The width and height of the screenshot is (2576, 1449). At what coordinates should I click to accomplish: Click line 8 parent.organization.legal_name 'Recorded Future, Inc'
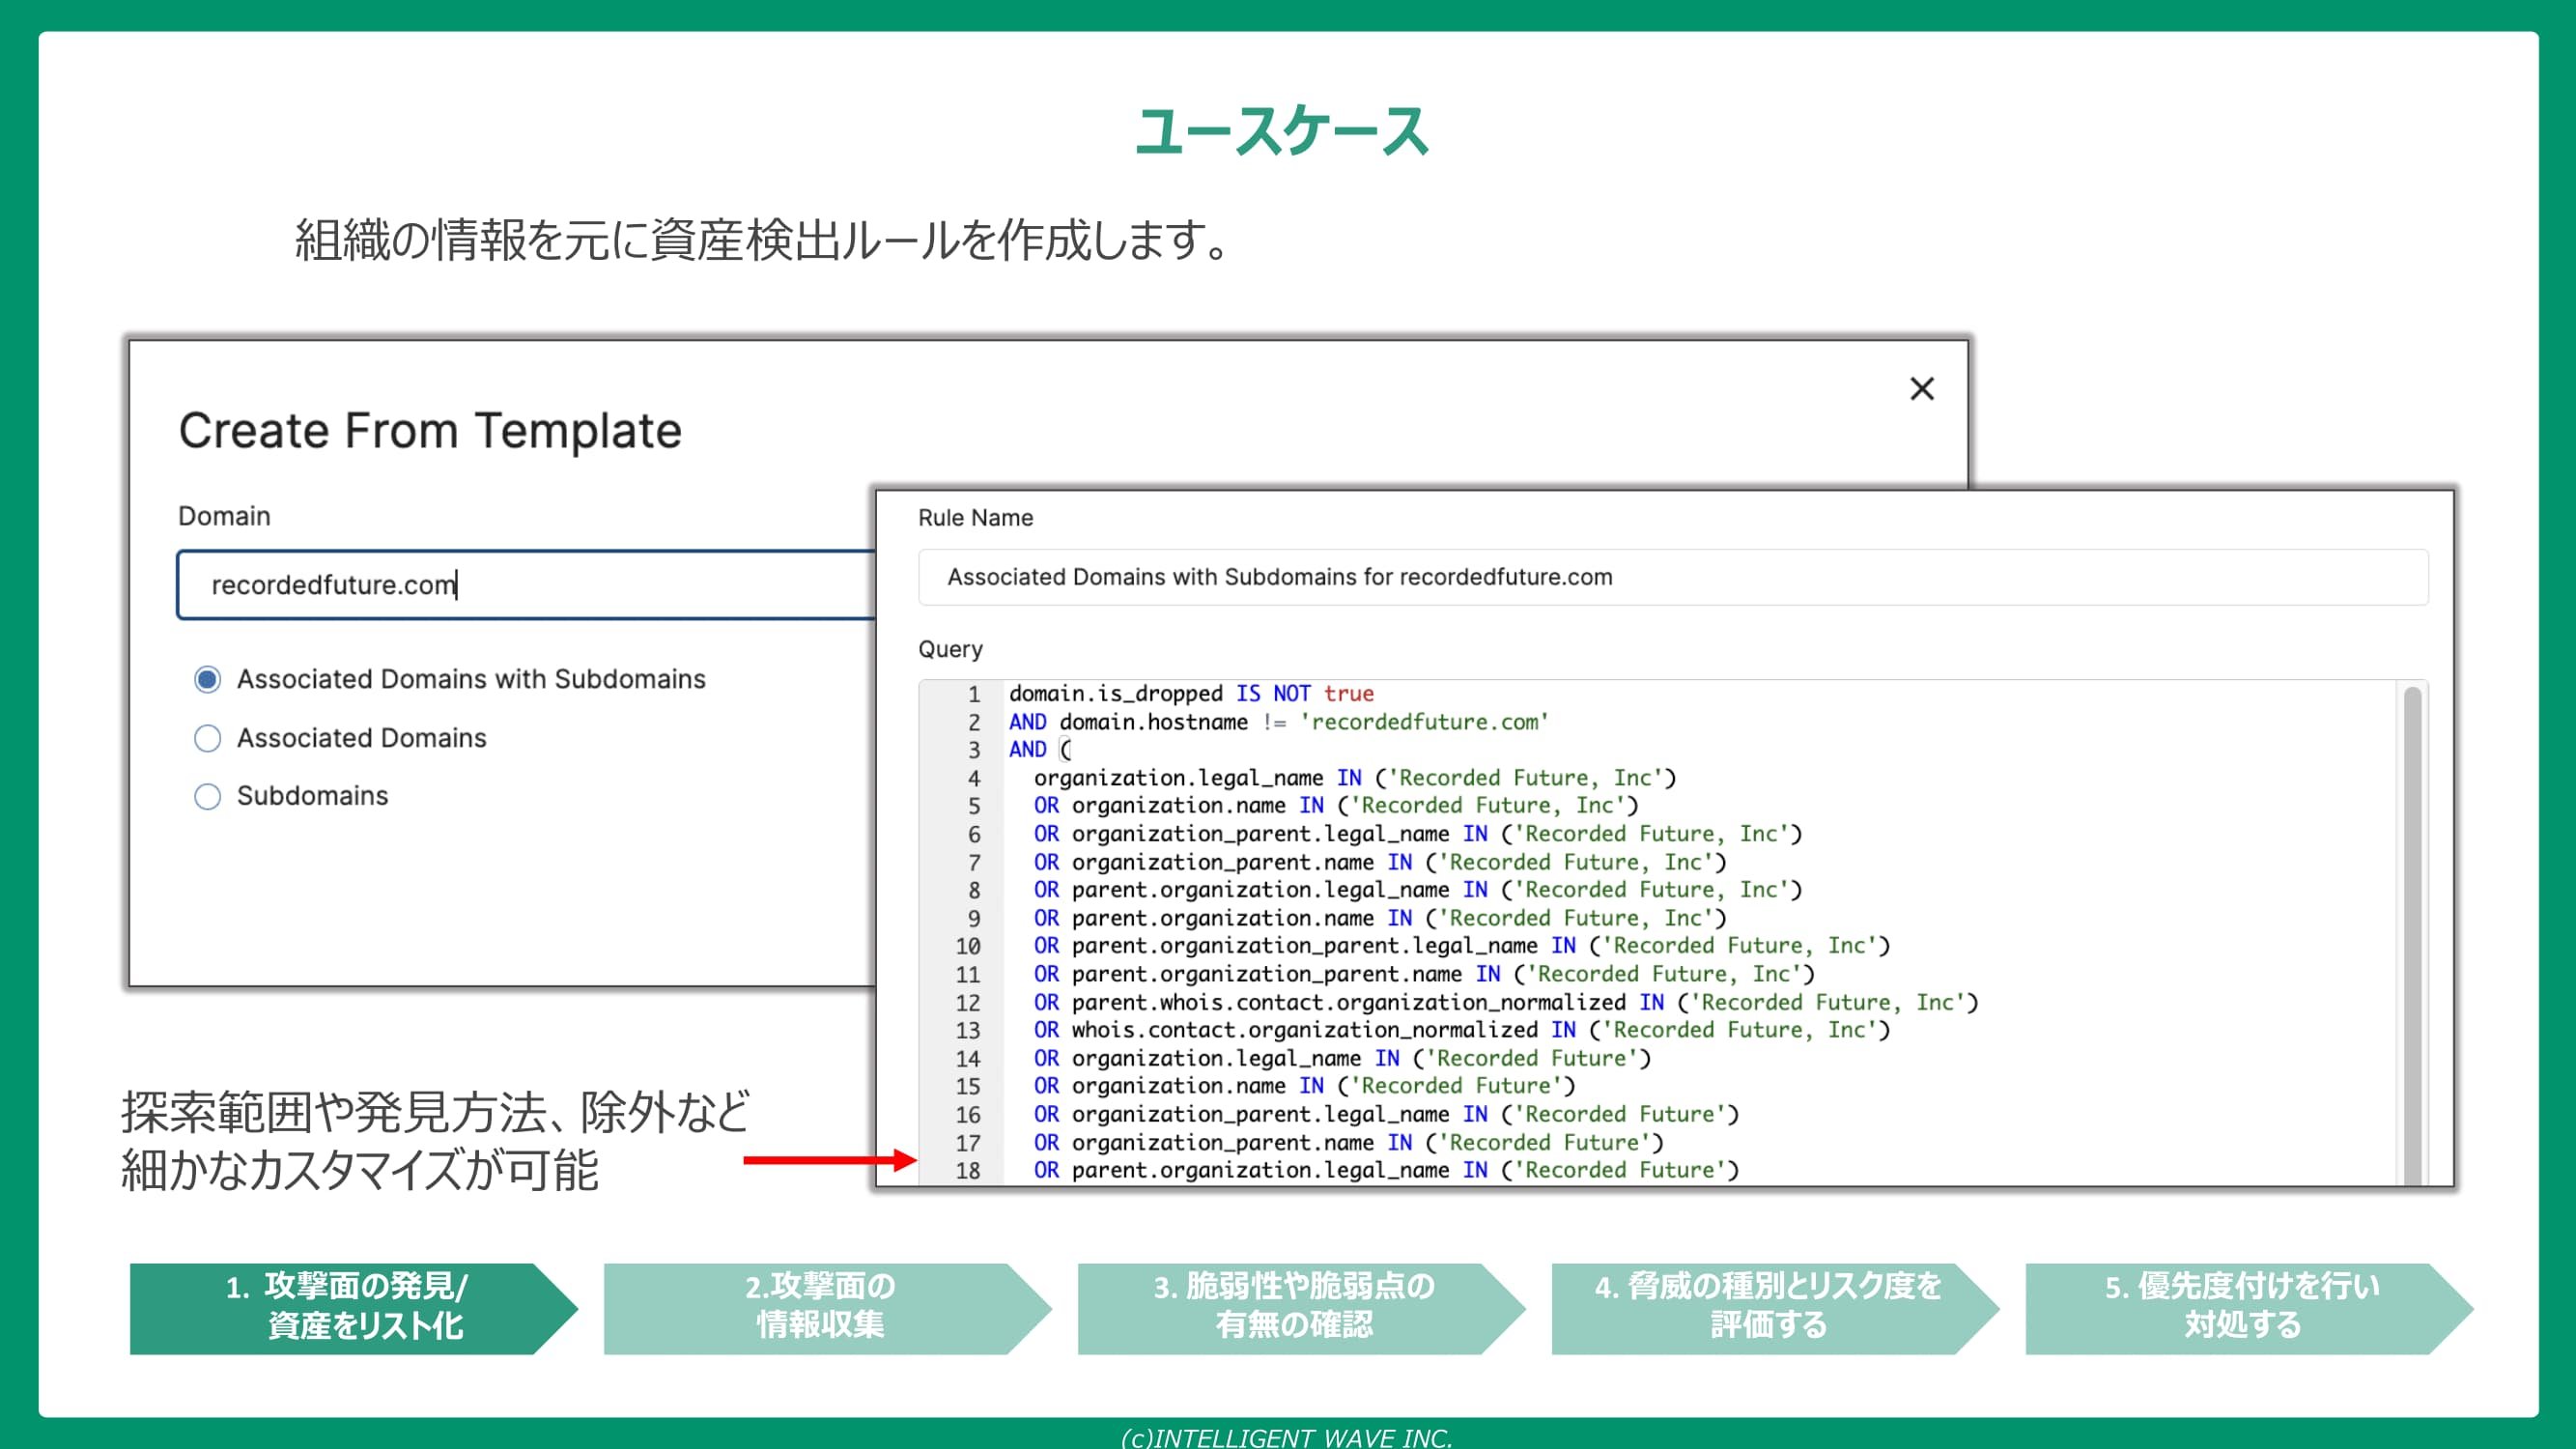click(1417, 890)
